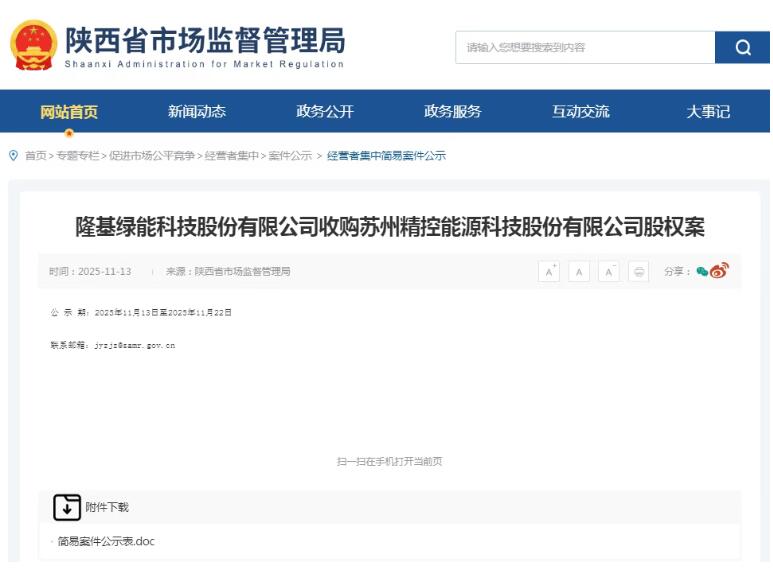Increase font size with A+ icon
Screen dimensions: 773x581
pyautogui.click(x=549, y=272)
